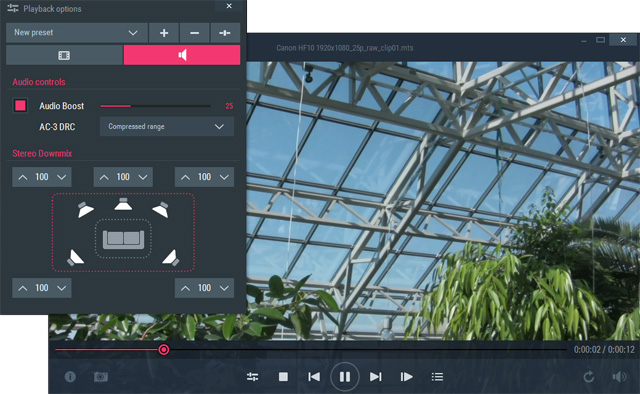640x394 pixels.
Task: Skip to the previous track
Action: click(314, 376)
